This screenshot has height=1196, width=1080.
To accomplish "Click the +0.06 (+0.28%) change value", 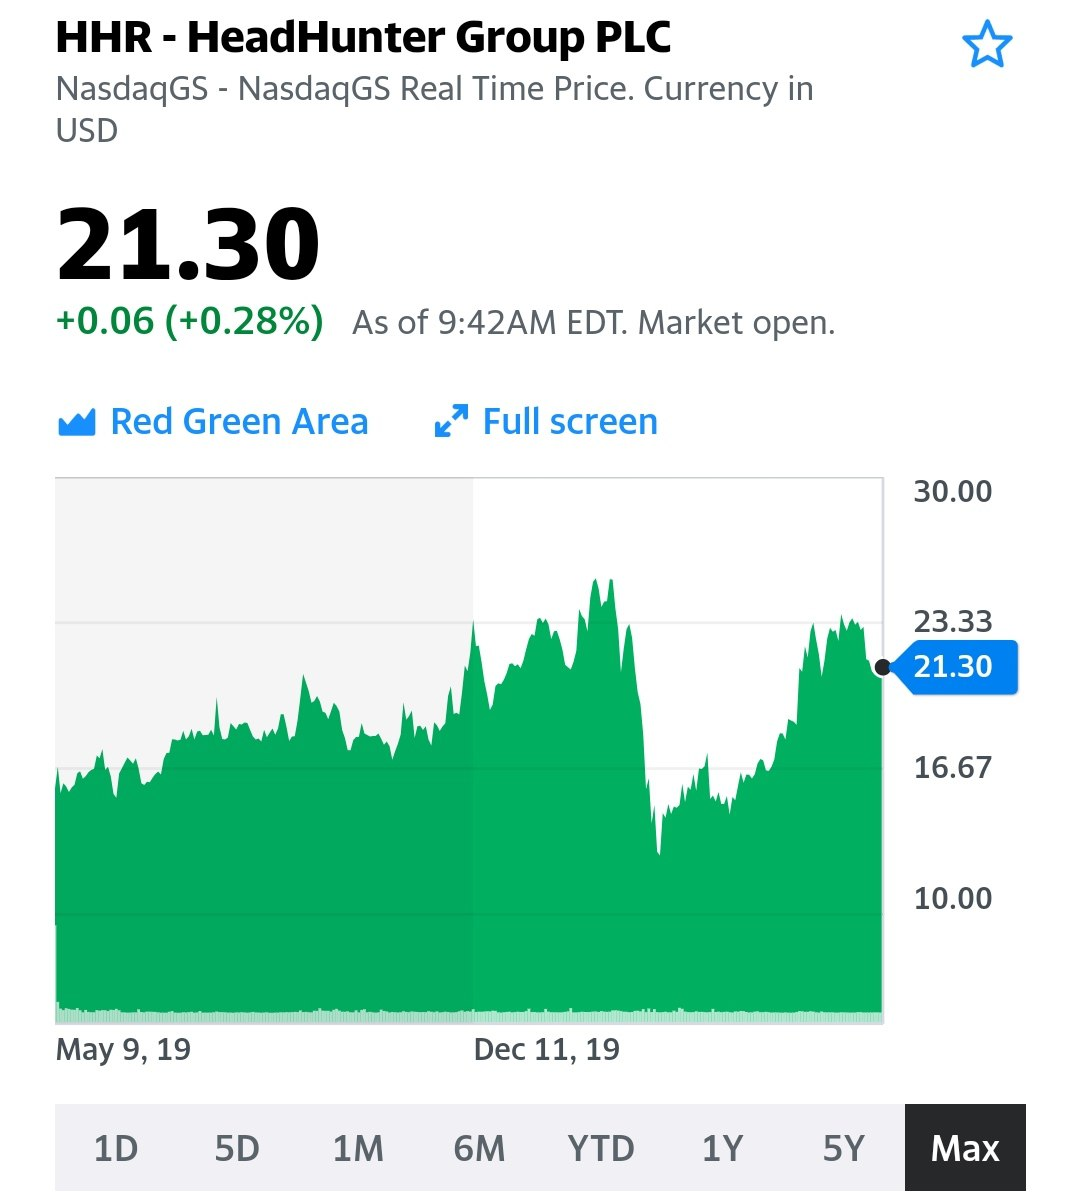I will (189, 320).
